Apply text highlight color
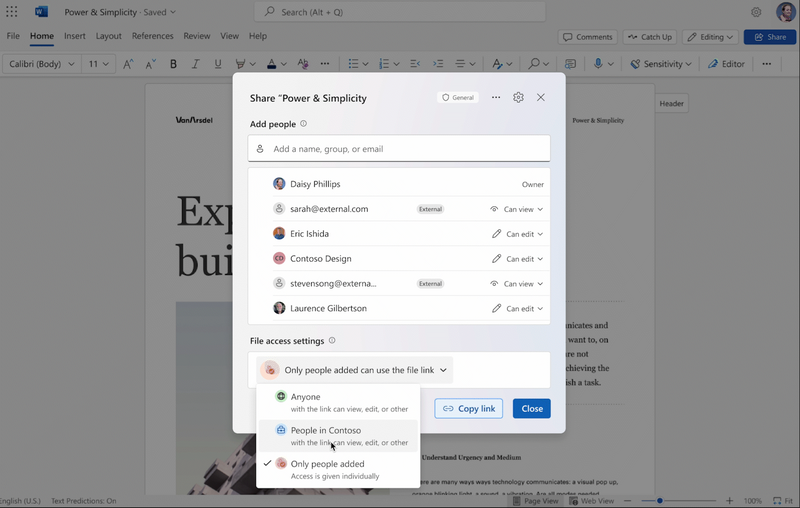 (x=240, y=64)
